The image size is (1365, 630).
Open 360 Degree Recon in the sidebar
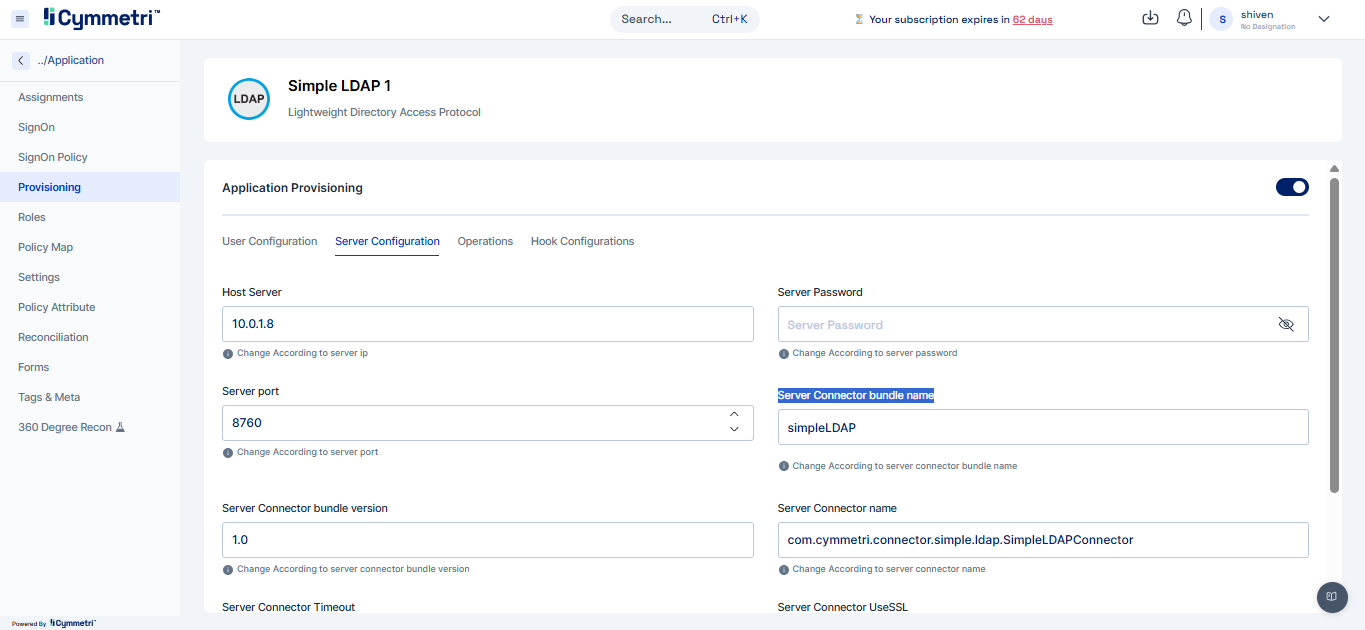(x=90, y=427)
